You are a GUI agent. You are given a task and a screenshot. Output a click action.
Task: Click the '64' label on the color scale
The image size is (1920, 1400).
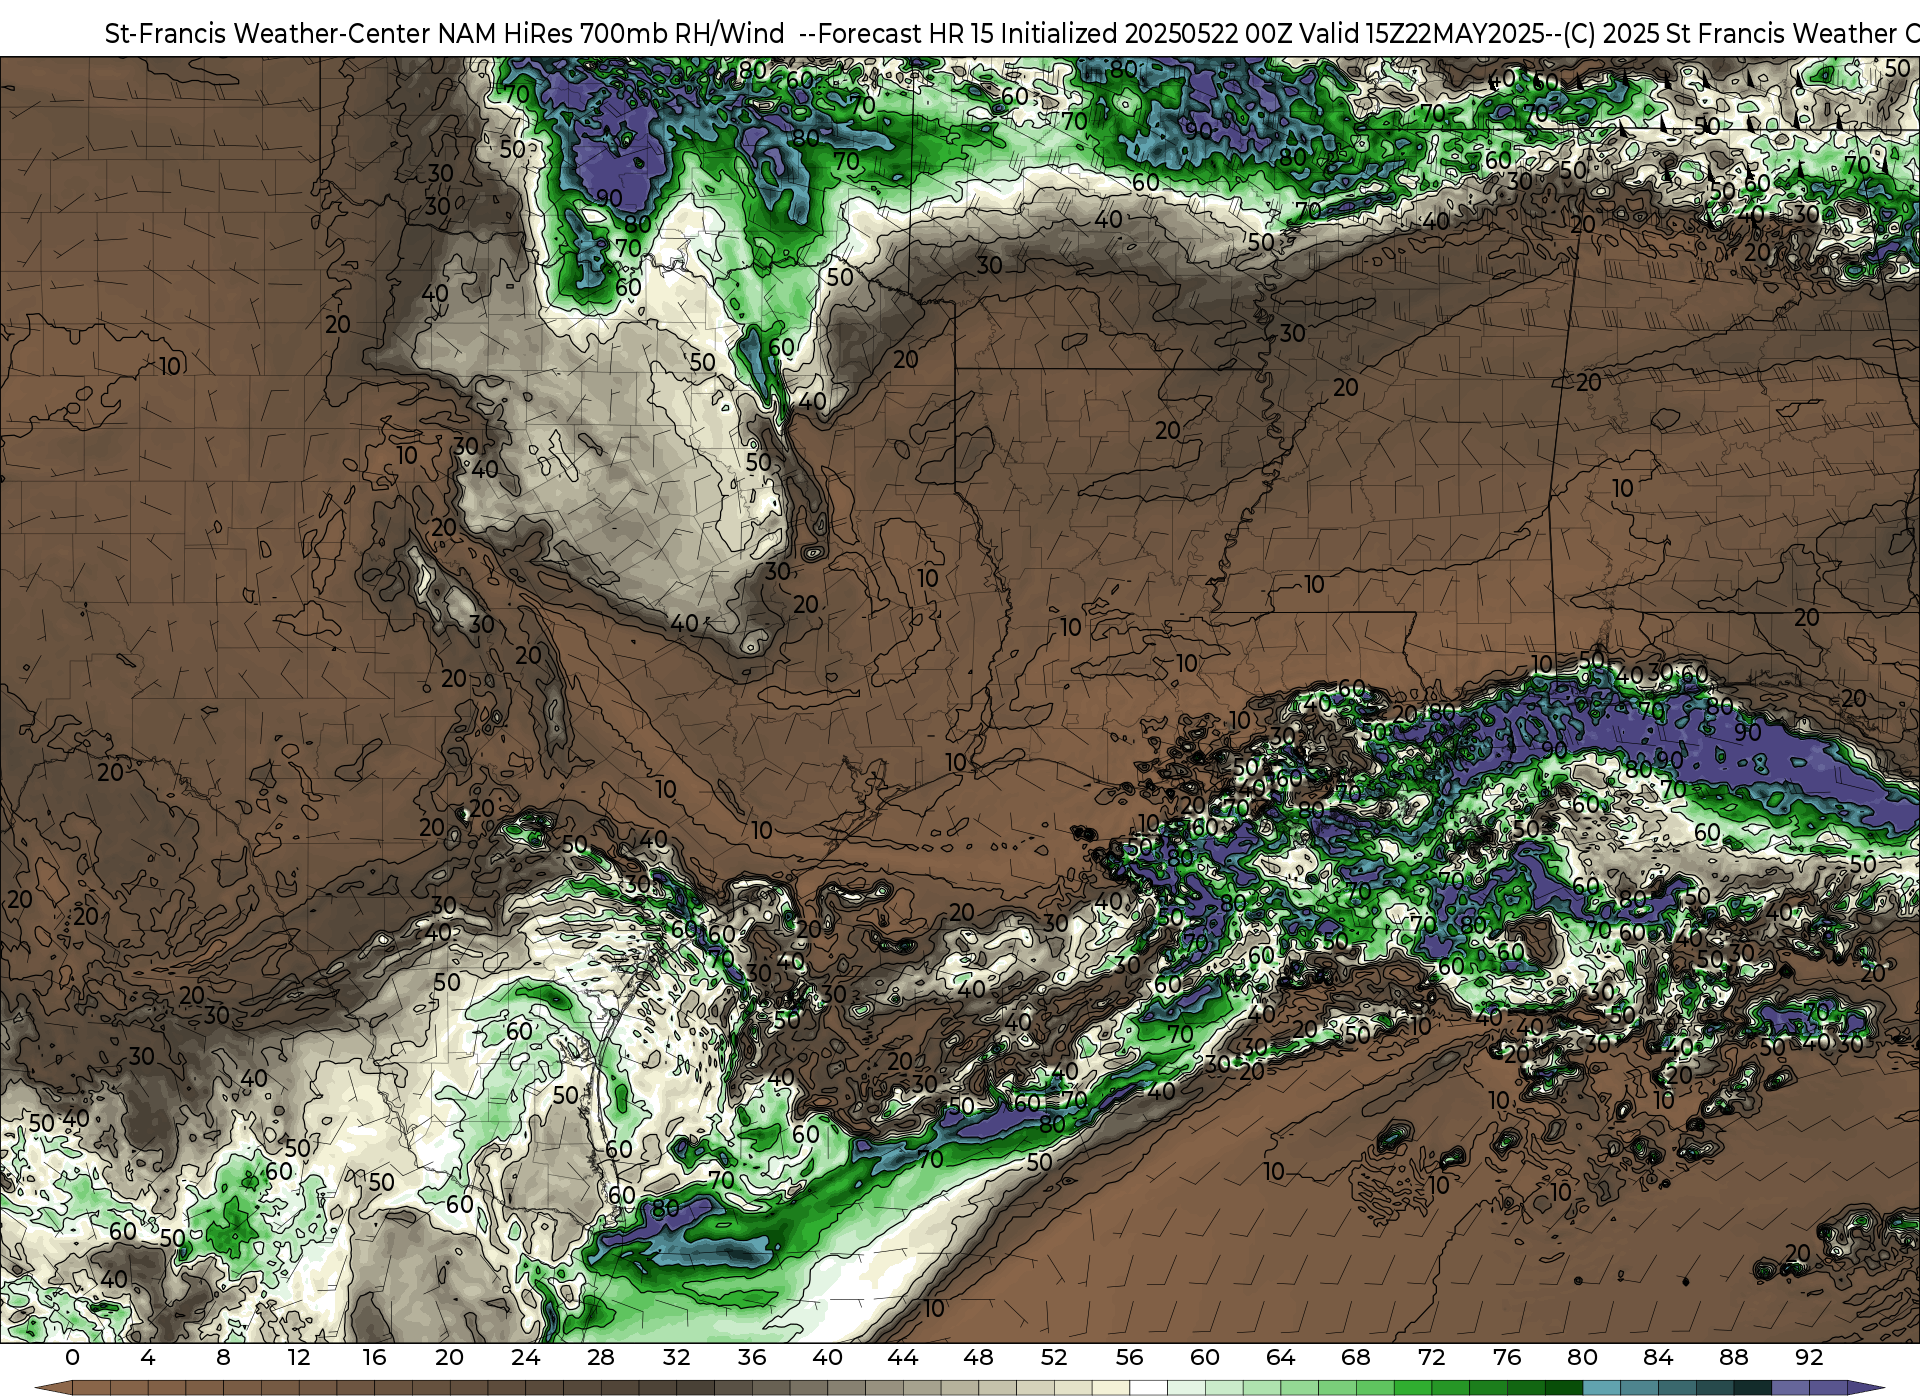1280,1357
